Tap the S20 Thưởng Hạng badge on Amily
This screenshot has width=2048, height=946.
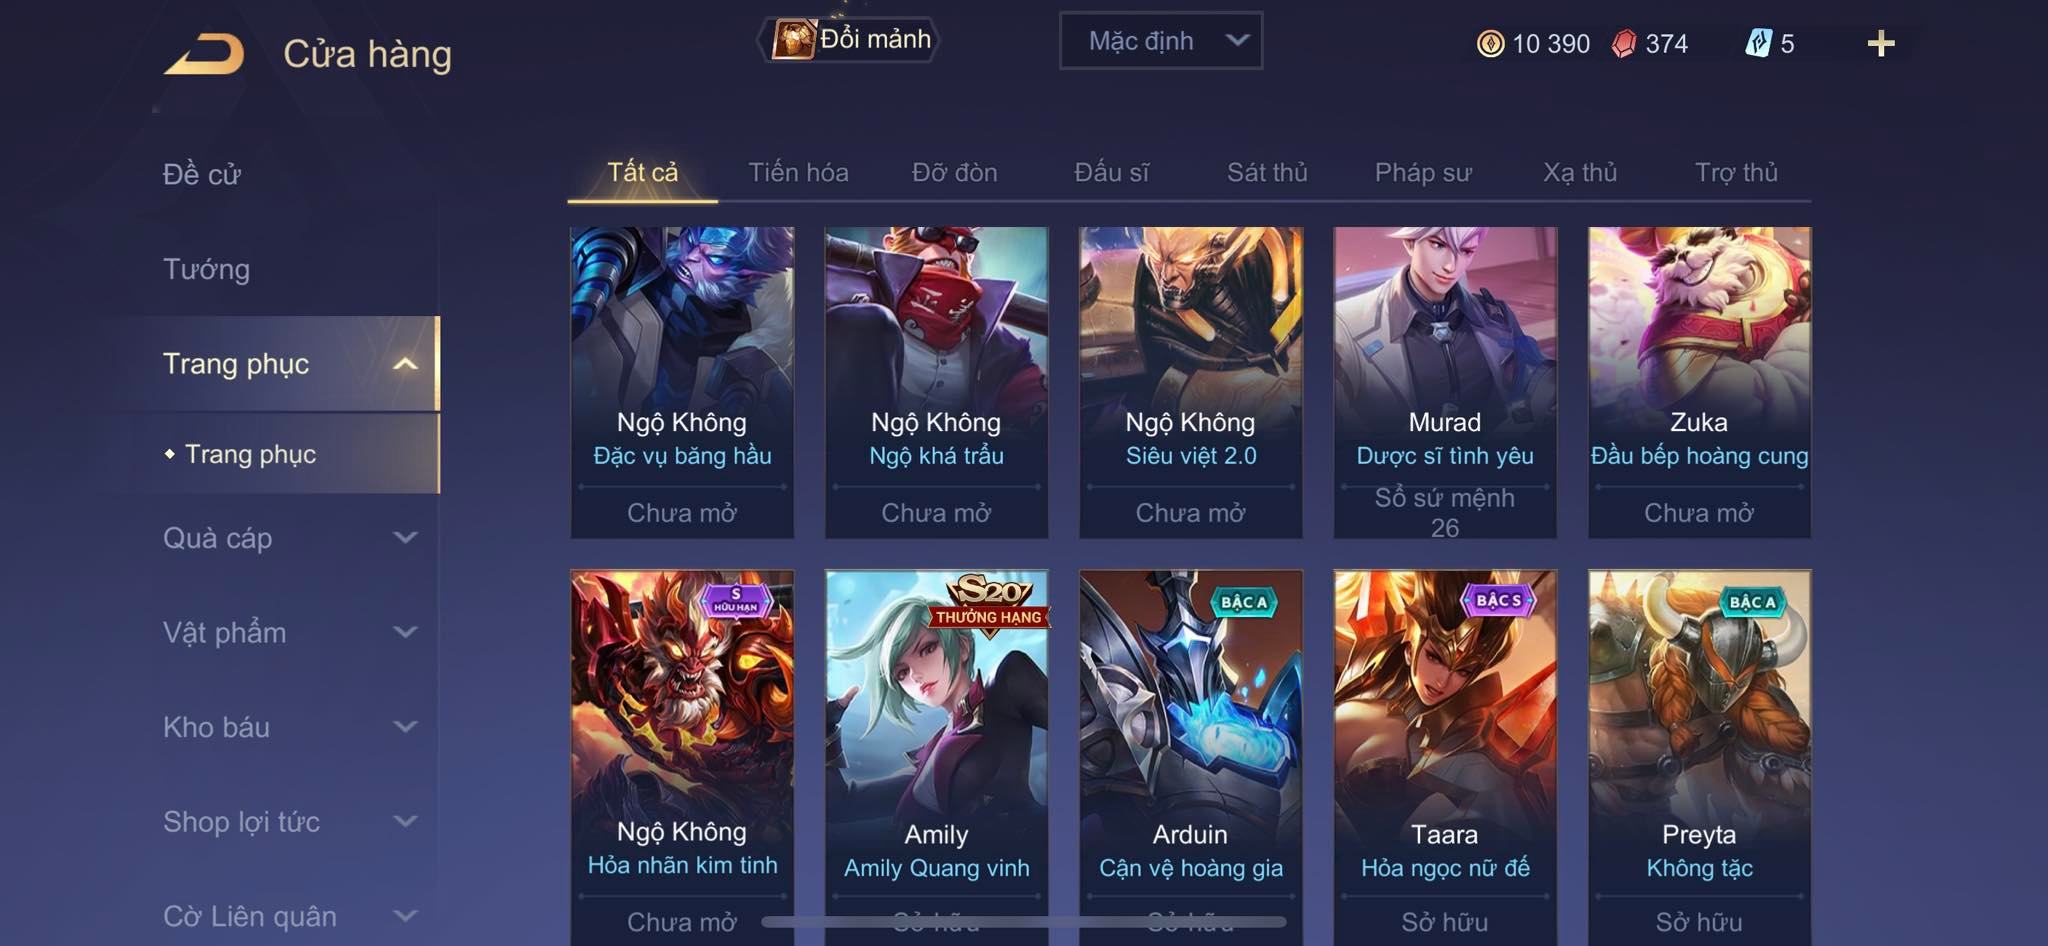(x=989, y=601)
